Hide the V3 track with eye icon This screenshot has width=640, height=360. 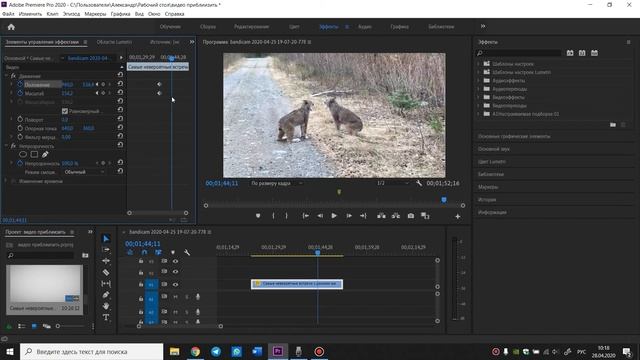[x=175, y=261]
